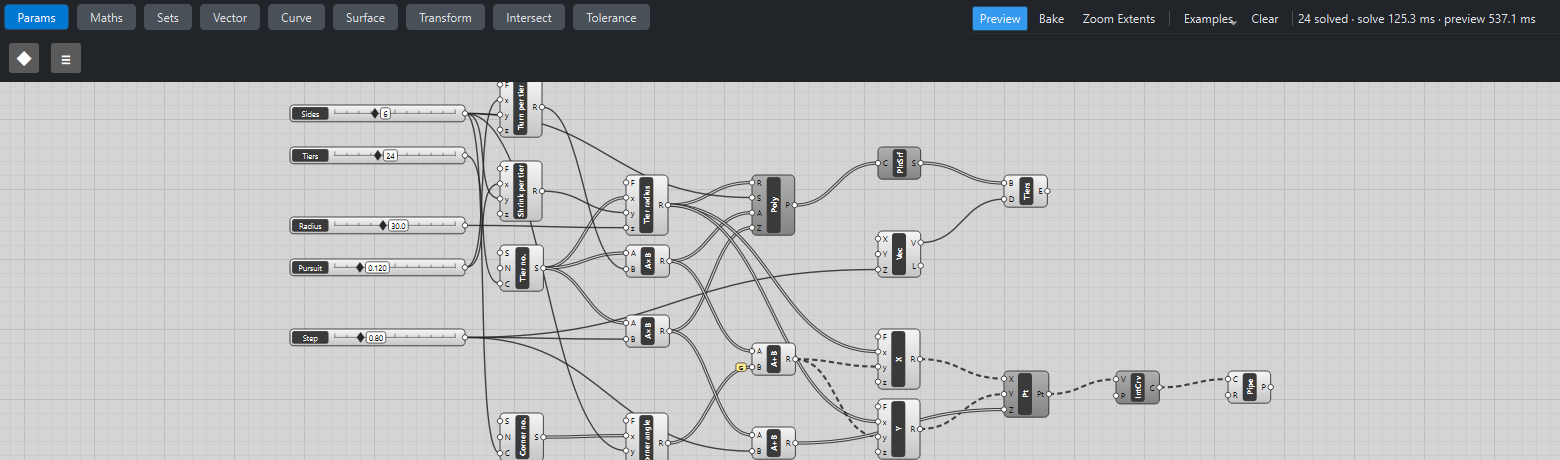Open the Sets tab
This screenshot has width=1560, height=460.
pyautogui.click(x=168, y=17)
